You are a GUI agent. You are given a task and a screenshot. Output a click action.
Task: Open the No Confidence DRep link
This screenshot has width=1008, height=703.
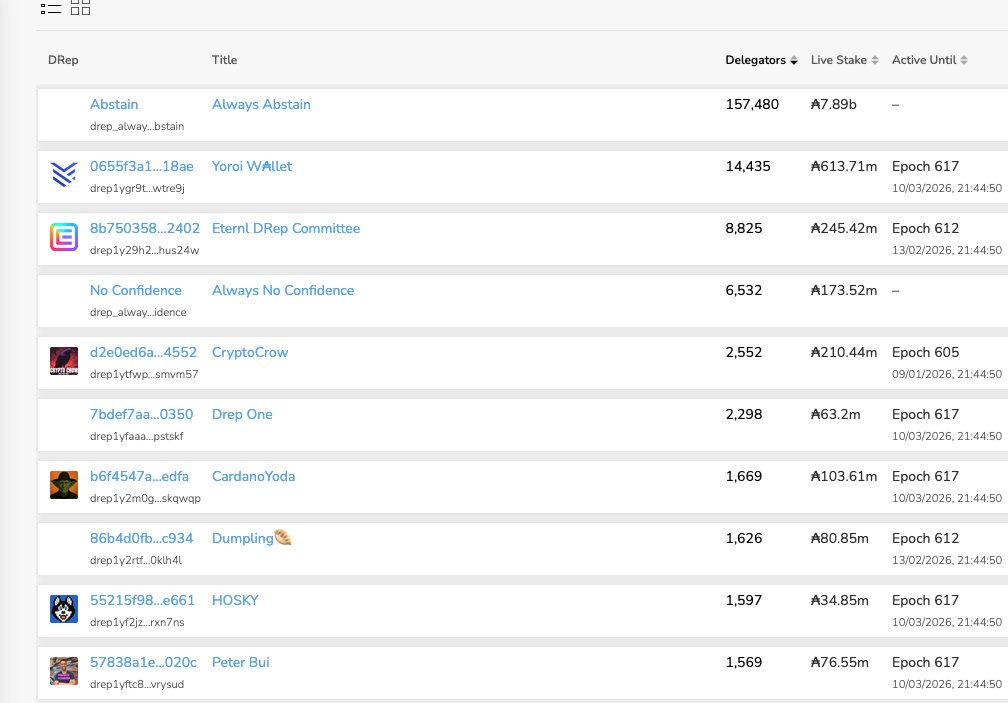click(136, 290)
